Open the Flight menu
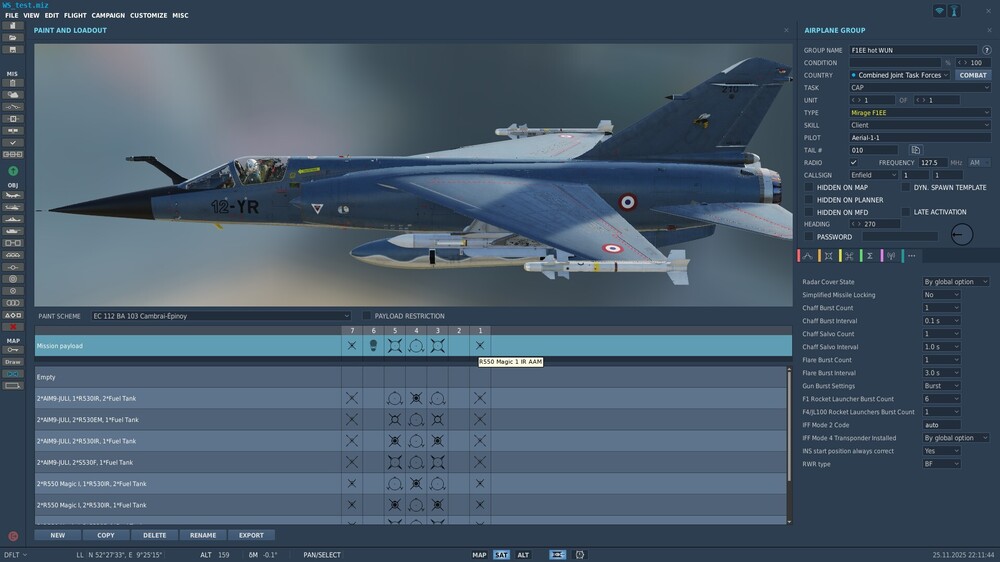 [x=75, y=15]
